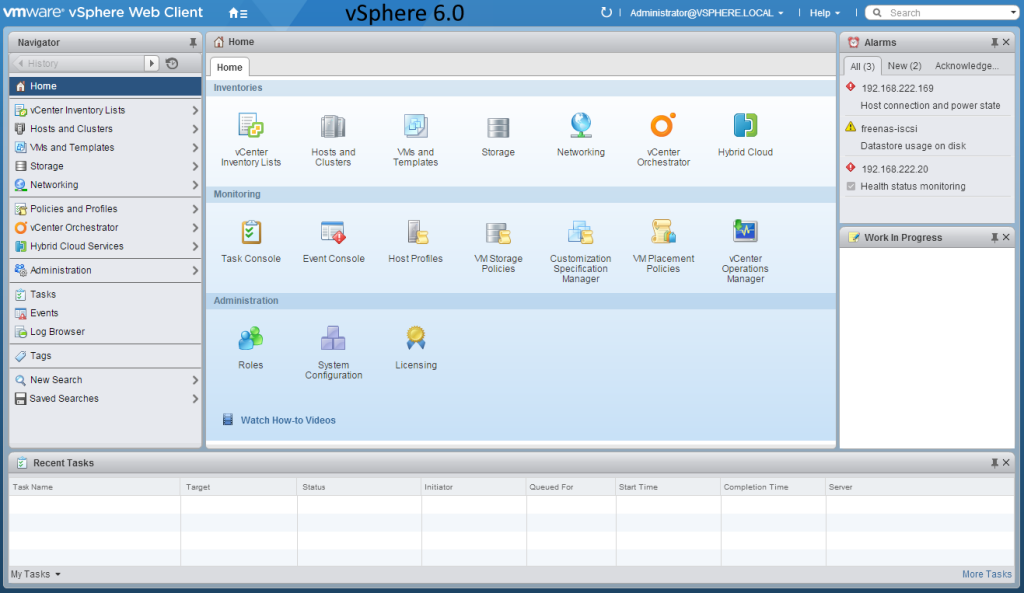
Task: Expand the vCenter Inventory Lists navigator entry
Action: [196, 109]
